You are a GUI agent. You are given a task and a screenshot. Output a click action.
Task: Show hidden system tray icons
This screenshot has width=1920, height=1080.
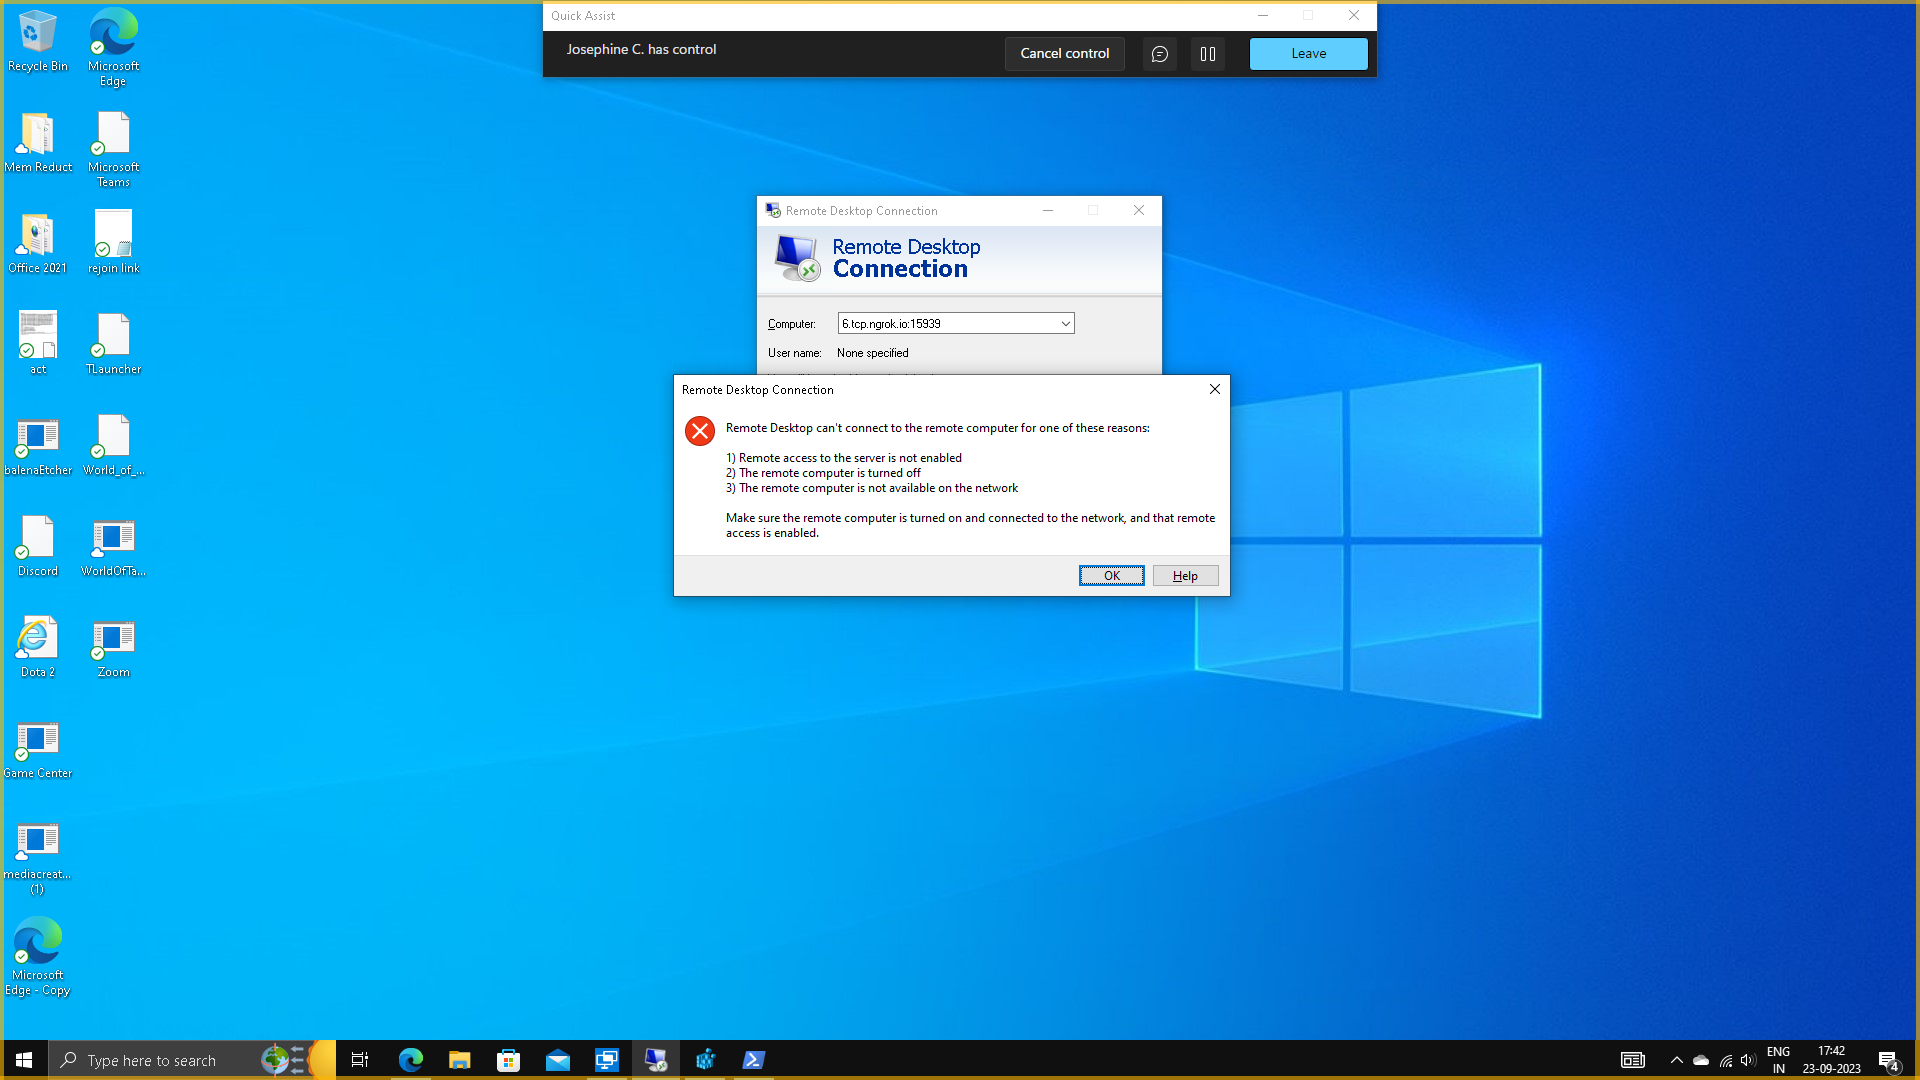pos(1677,1060)
